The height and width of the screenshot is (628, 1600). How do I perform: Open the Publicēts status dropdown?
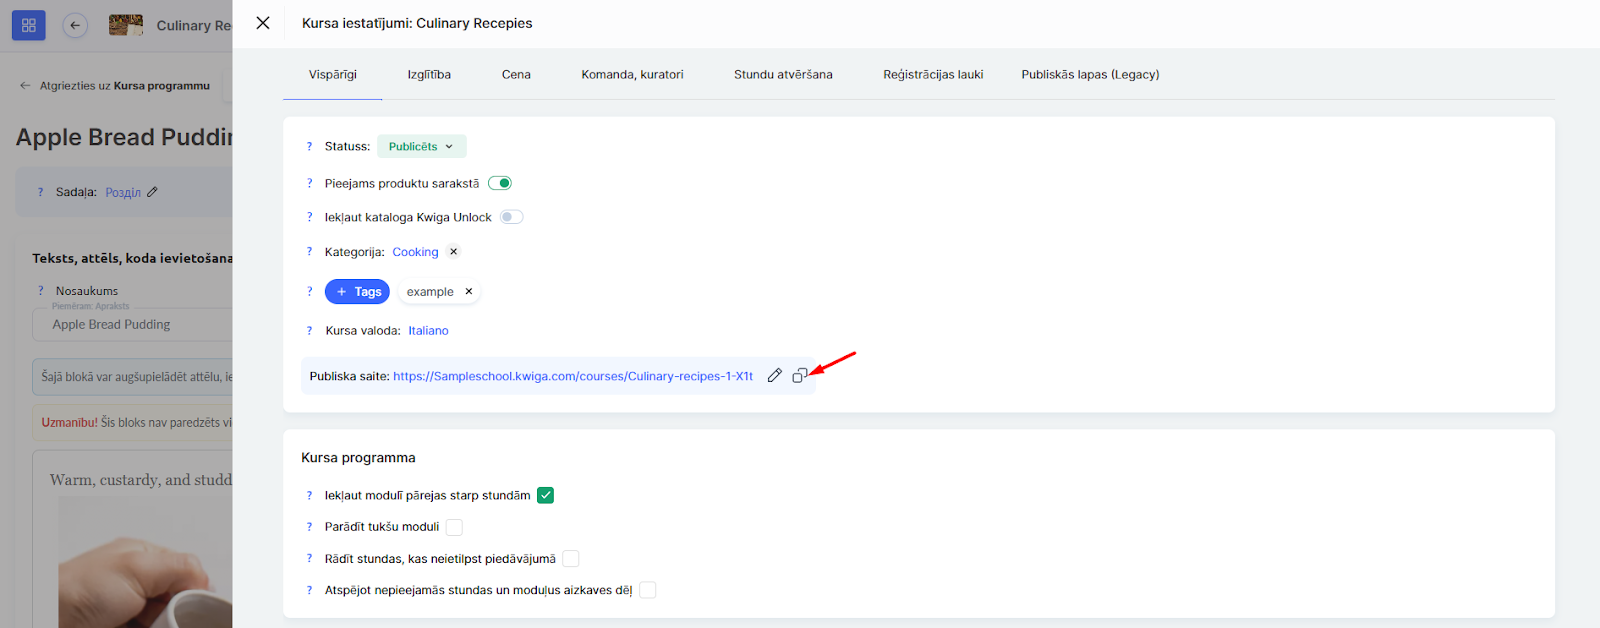[421, 147]
